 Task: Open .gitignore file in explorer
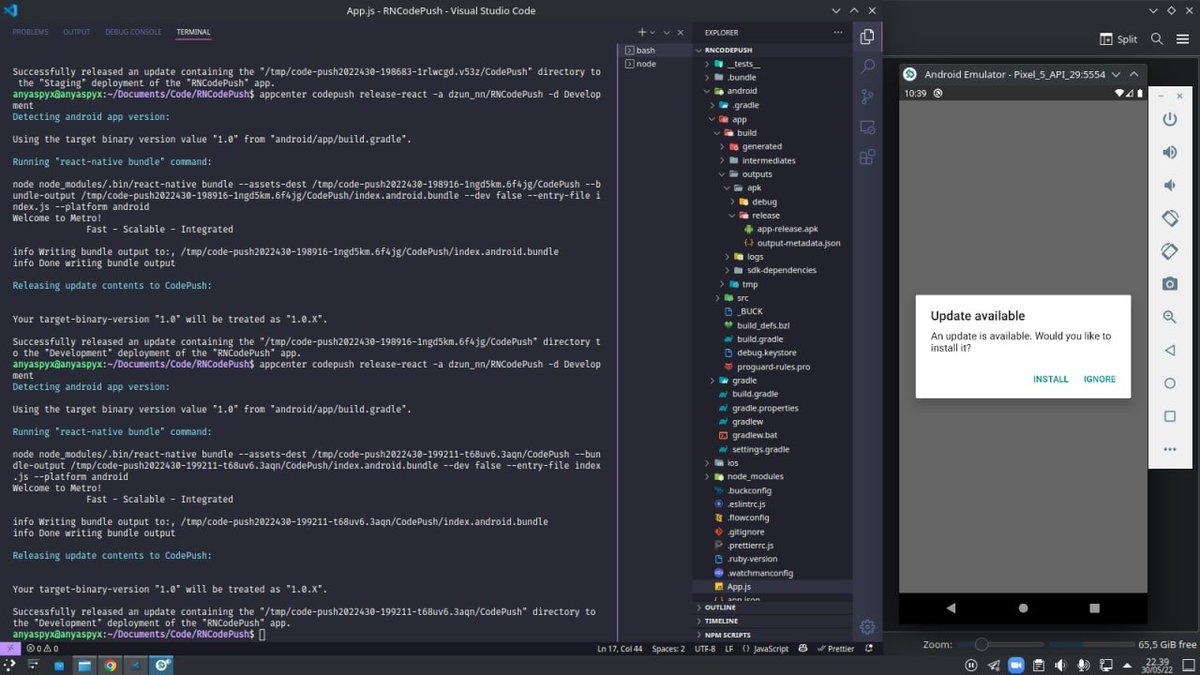[746, 532]
